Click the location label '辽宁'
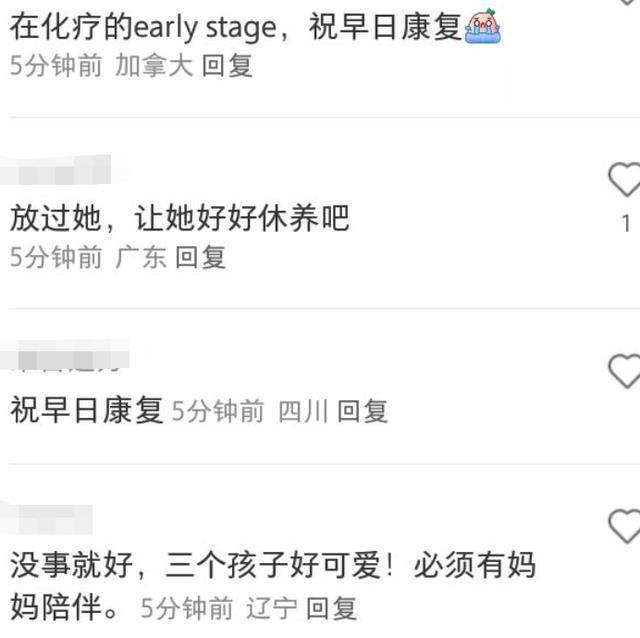This screenshot has height=638, width=640. [x=271, y=608]
